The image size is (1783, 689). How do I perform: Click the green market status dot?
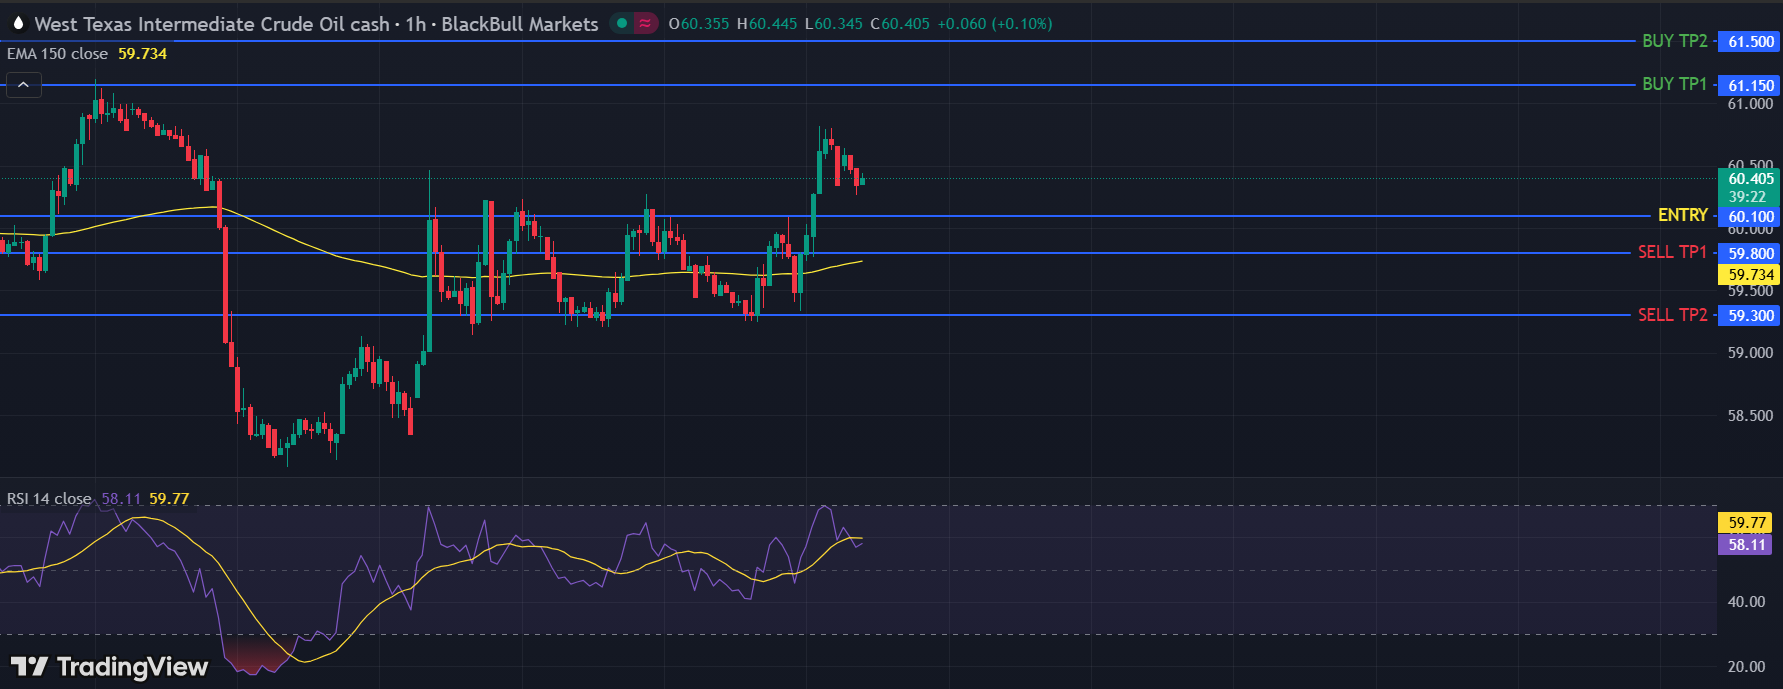coord(622,23)
